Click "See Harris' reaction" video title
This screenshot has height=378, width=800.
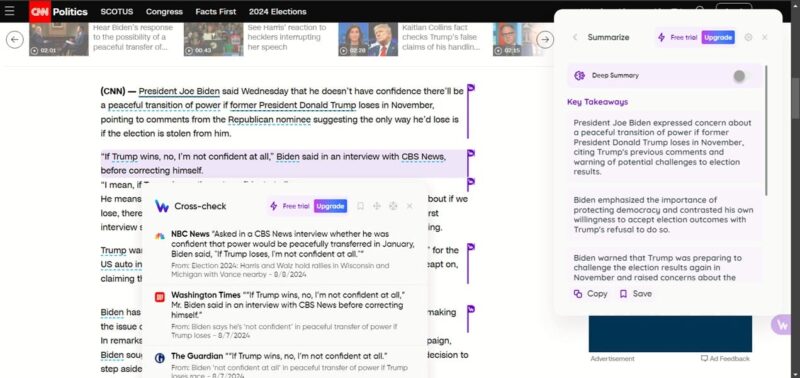287,37
